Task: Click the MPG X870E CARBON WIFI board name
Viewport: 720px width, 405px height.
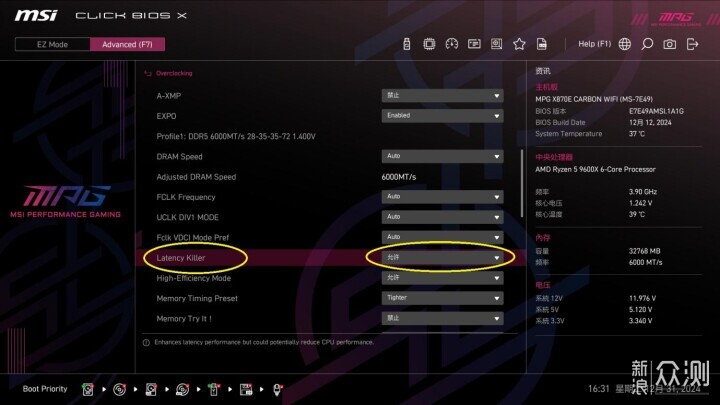Action: [x=594, y=99]
